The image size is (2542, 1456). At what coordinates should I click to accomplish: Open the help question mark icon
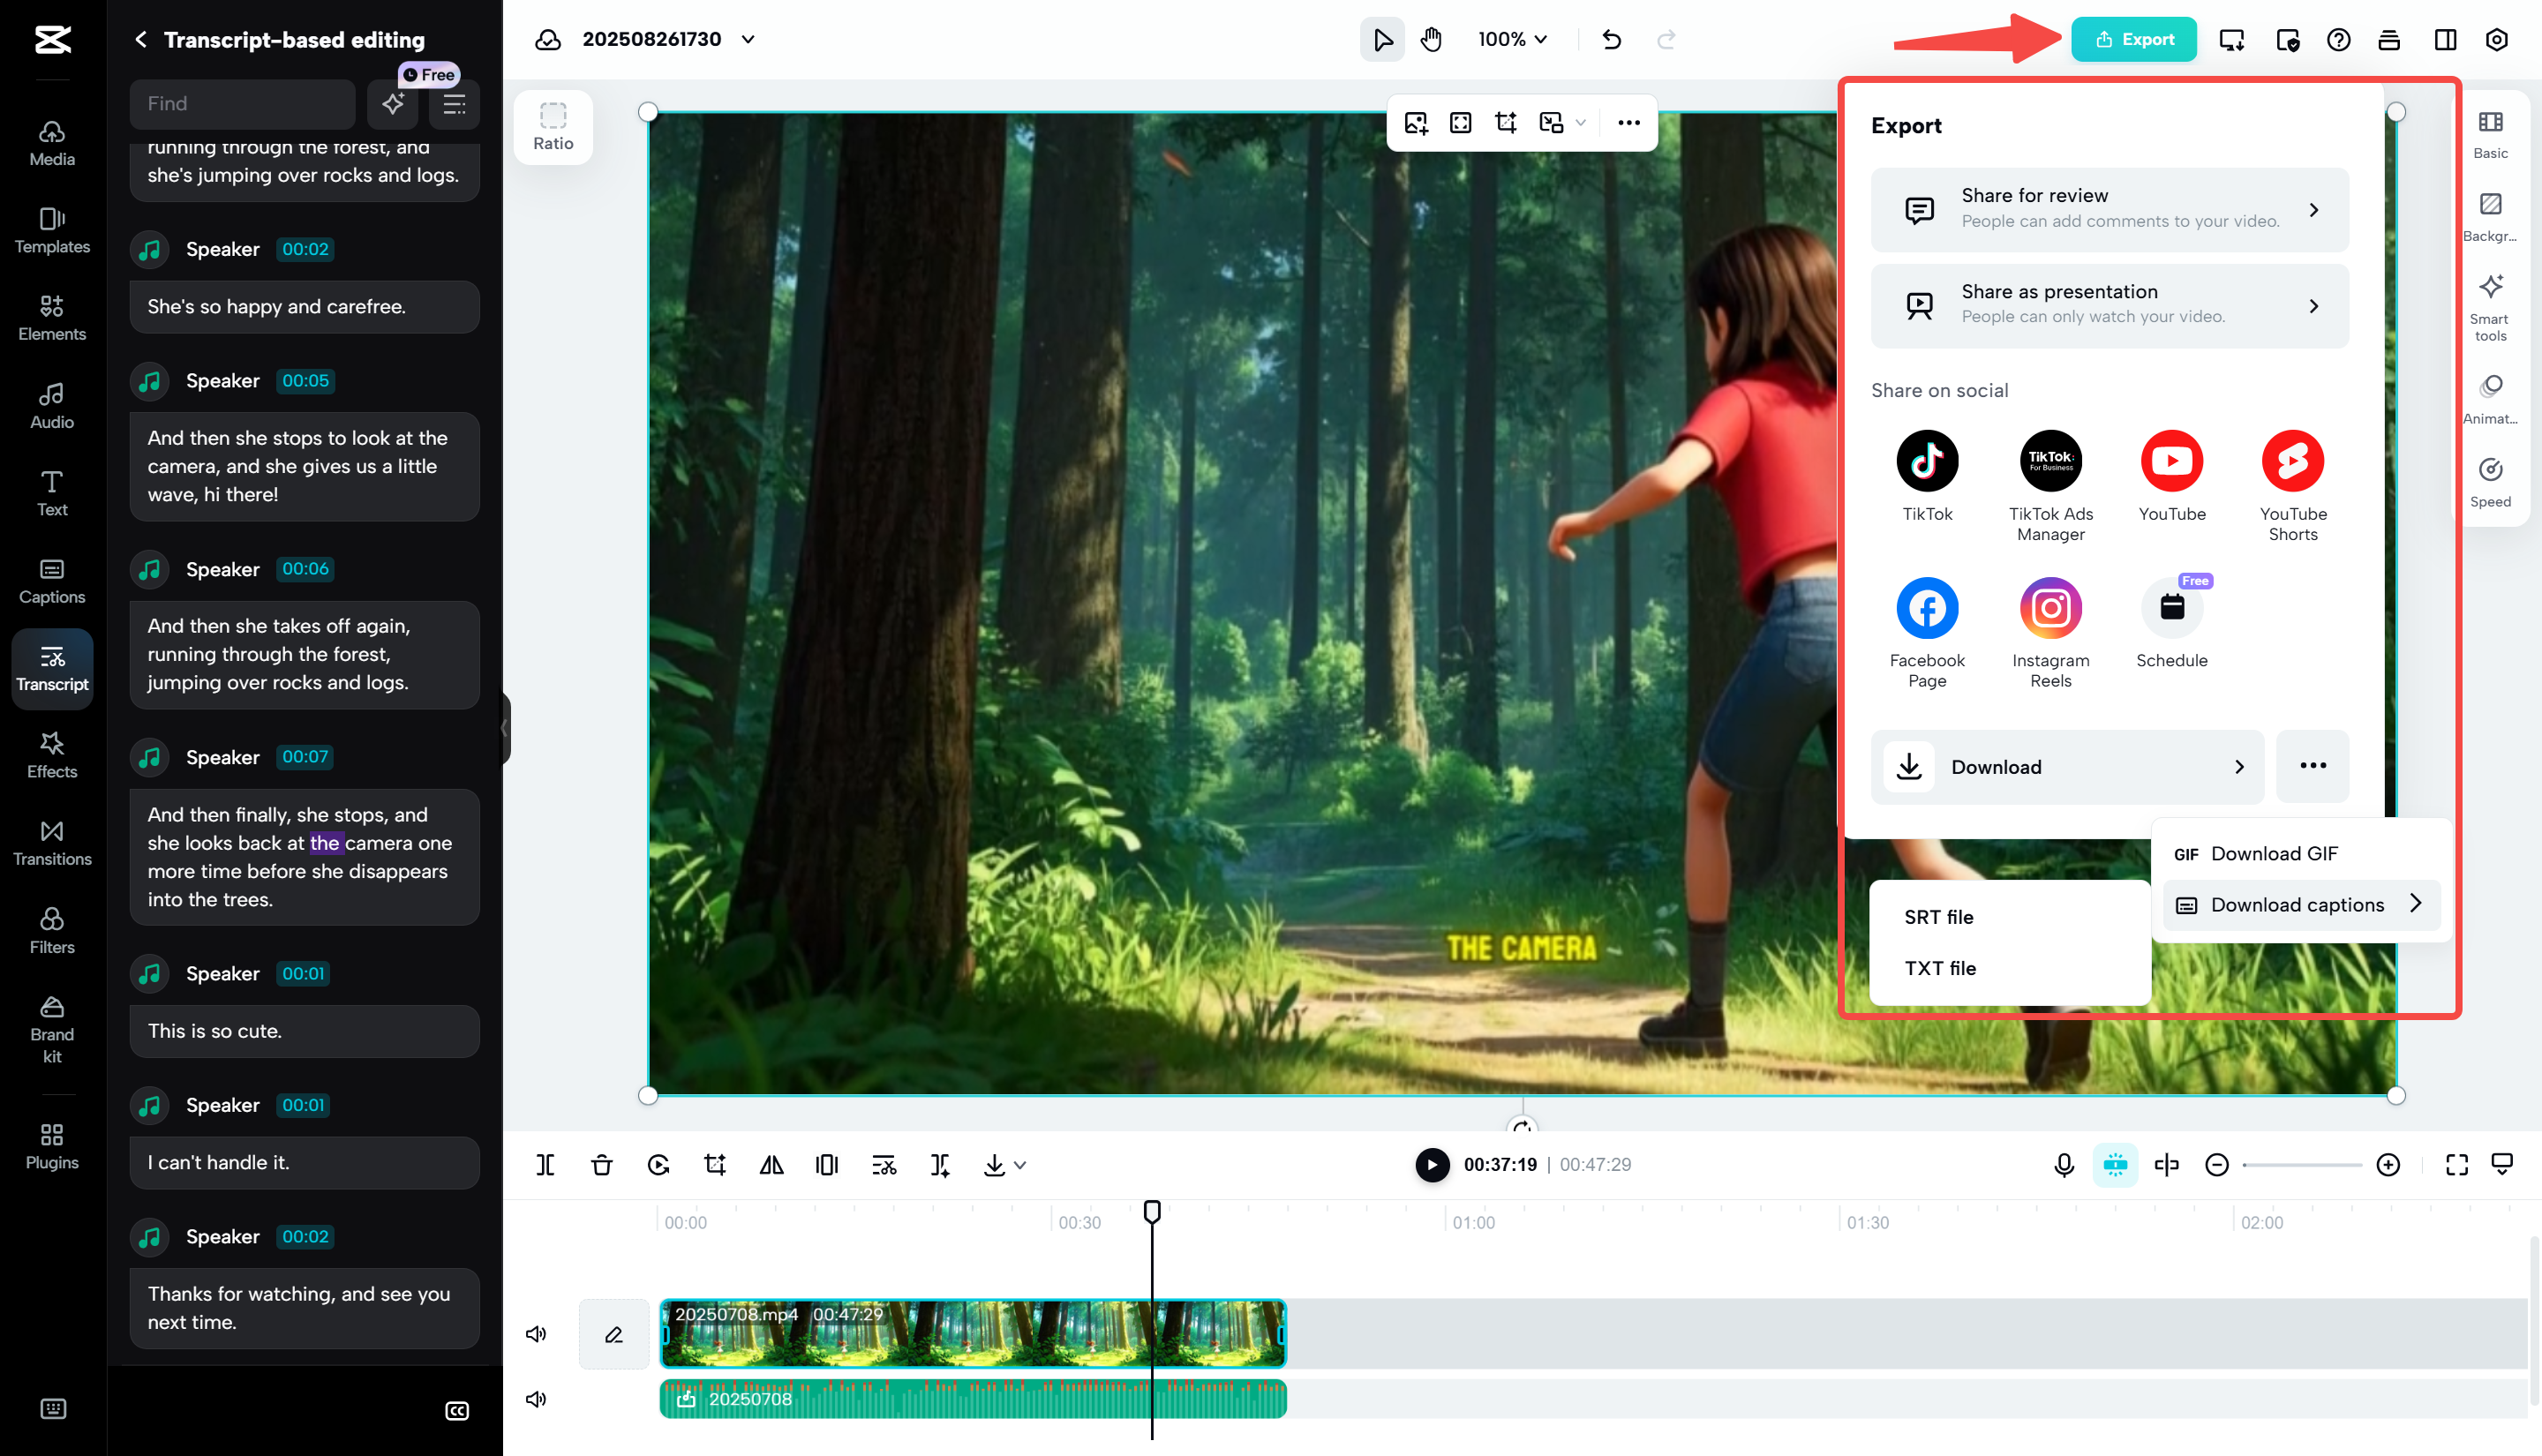(x=2338, y=39)
